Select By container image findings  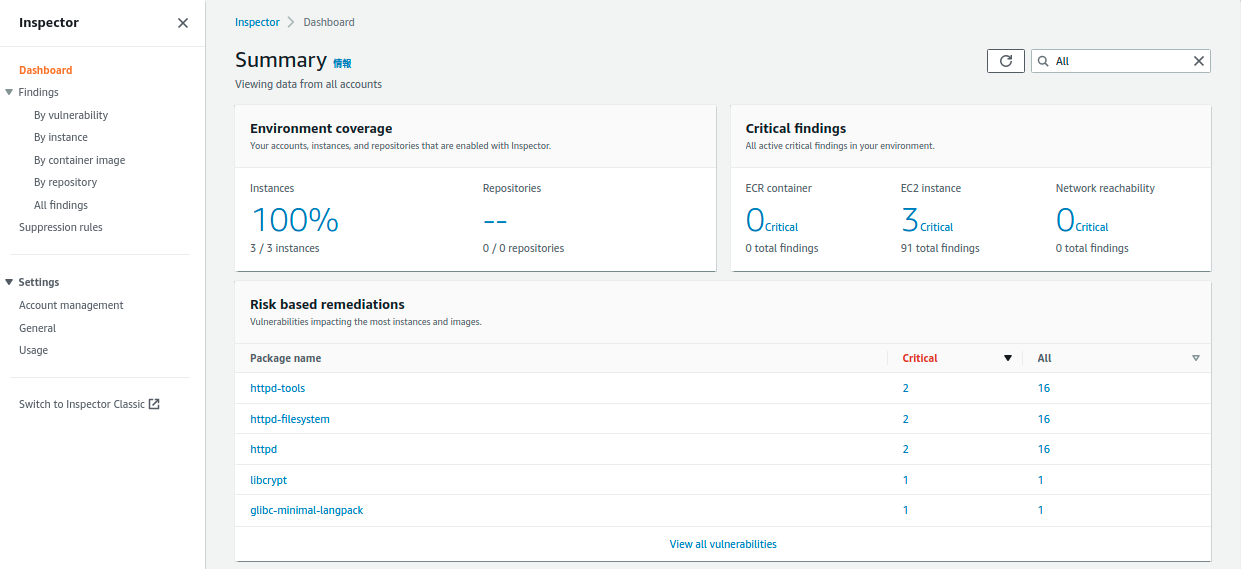79,160
